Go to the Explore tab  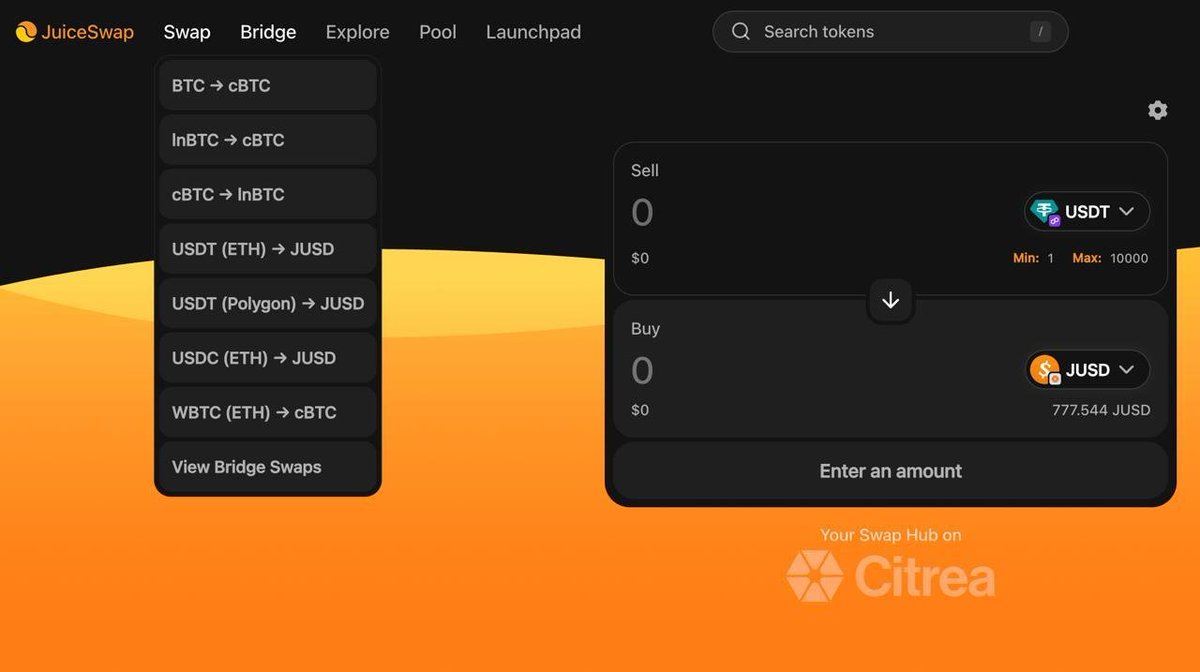click(357, 32)
